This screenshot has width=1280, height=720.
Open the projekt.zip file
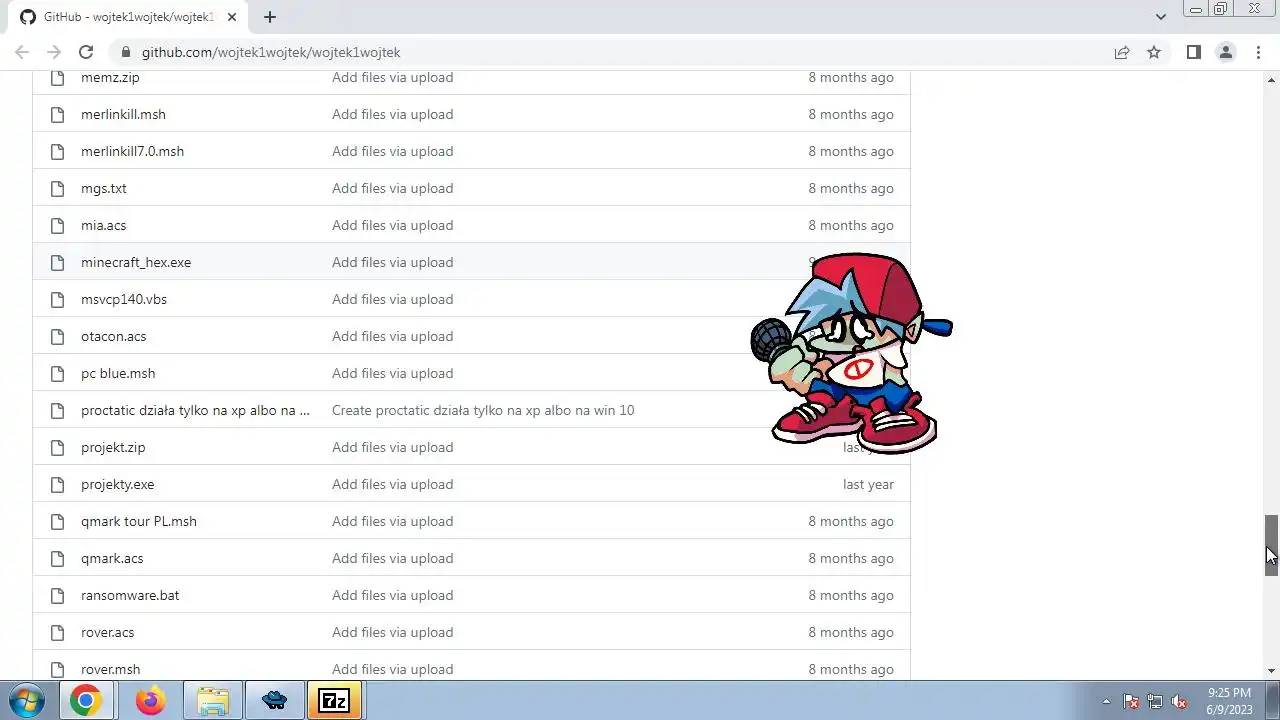tap(113, 447)
